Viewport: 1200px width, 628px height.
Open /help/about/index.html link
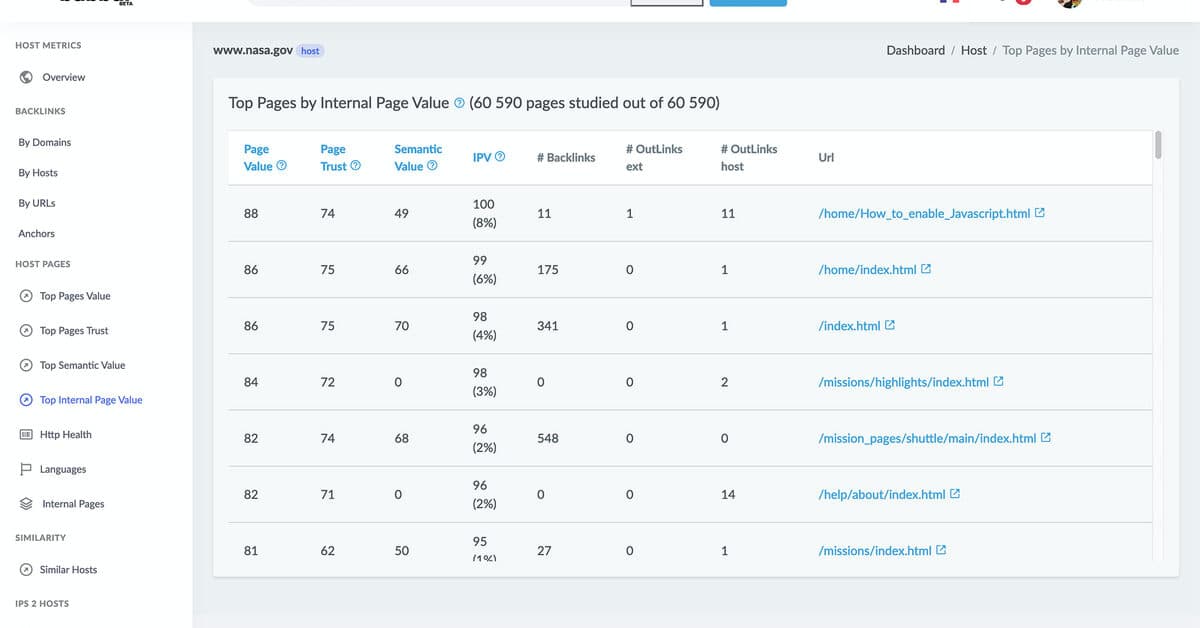pos(881,494)
